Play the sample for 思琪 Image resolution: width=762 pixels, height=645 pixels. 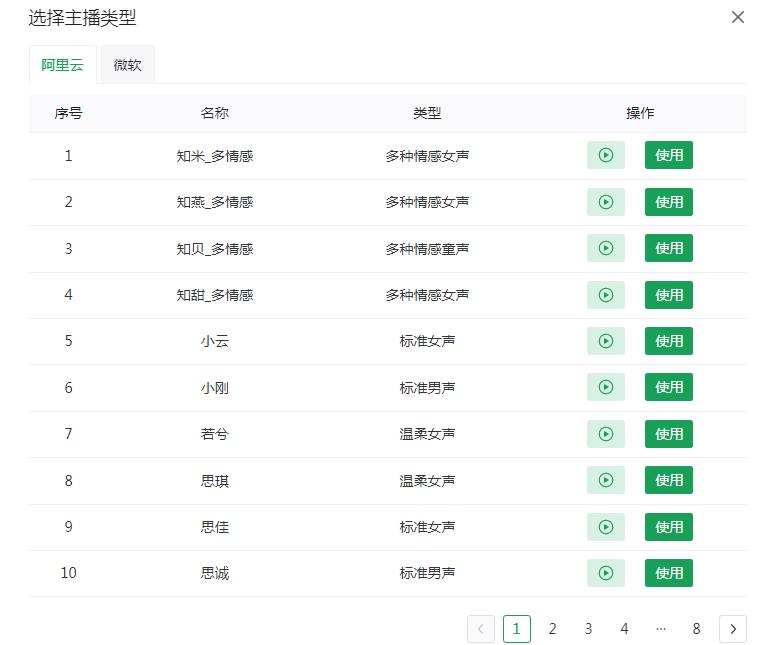[x=606, y=480]
